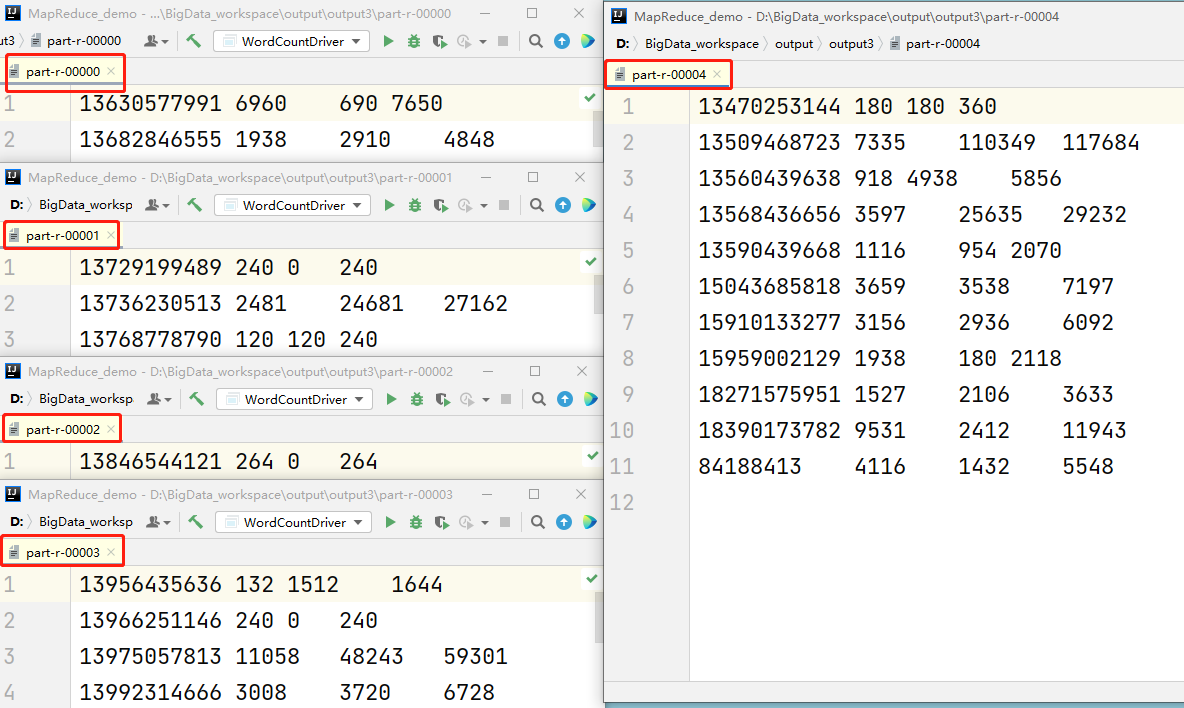Click BigData_workspace breadcrumb in part-r-00004 window
This screenshot has height=708, width=1184.
tap(701, 44)
